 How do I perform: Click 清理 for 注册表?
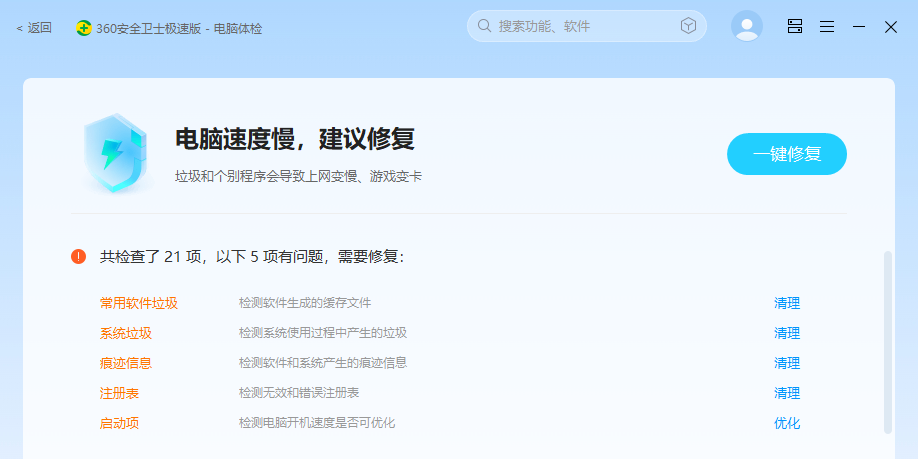tap(787, 393)
